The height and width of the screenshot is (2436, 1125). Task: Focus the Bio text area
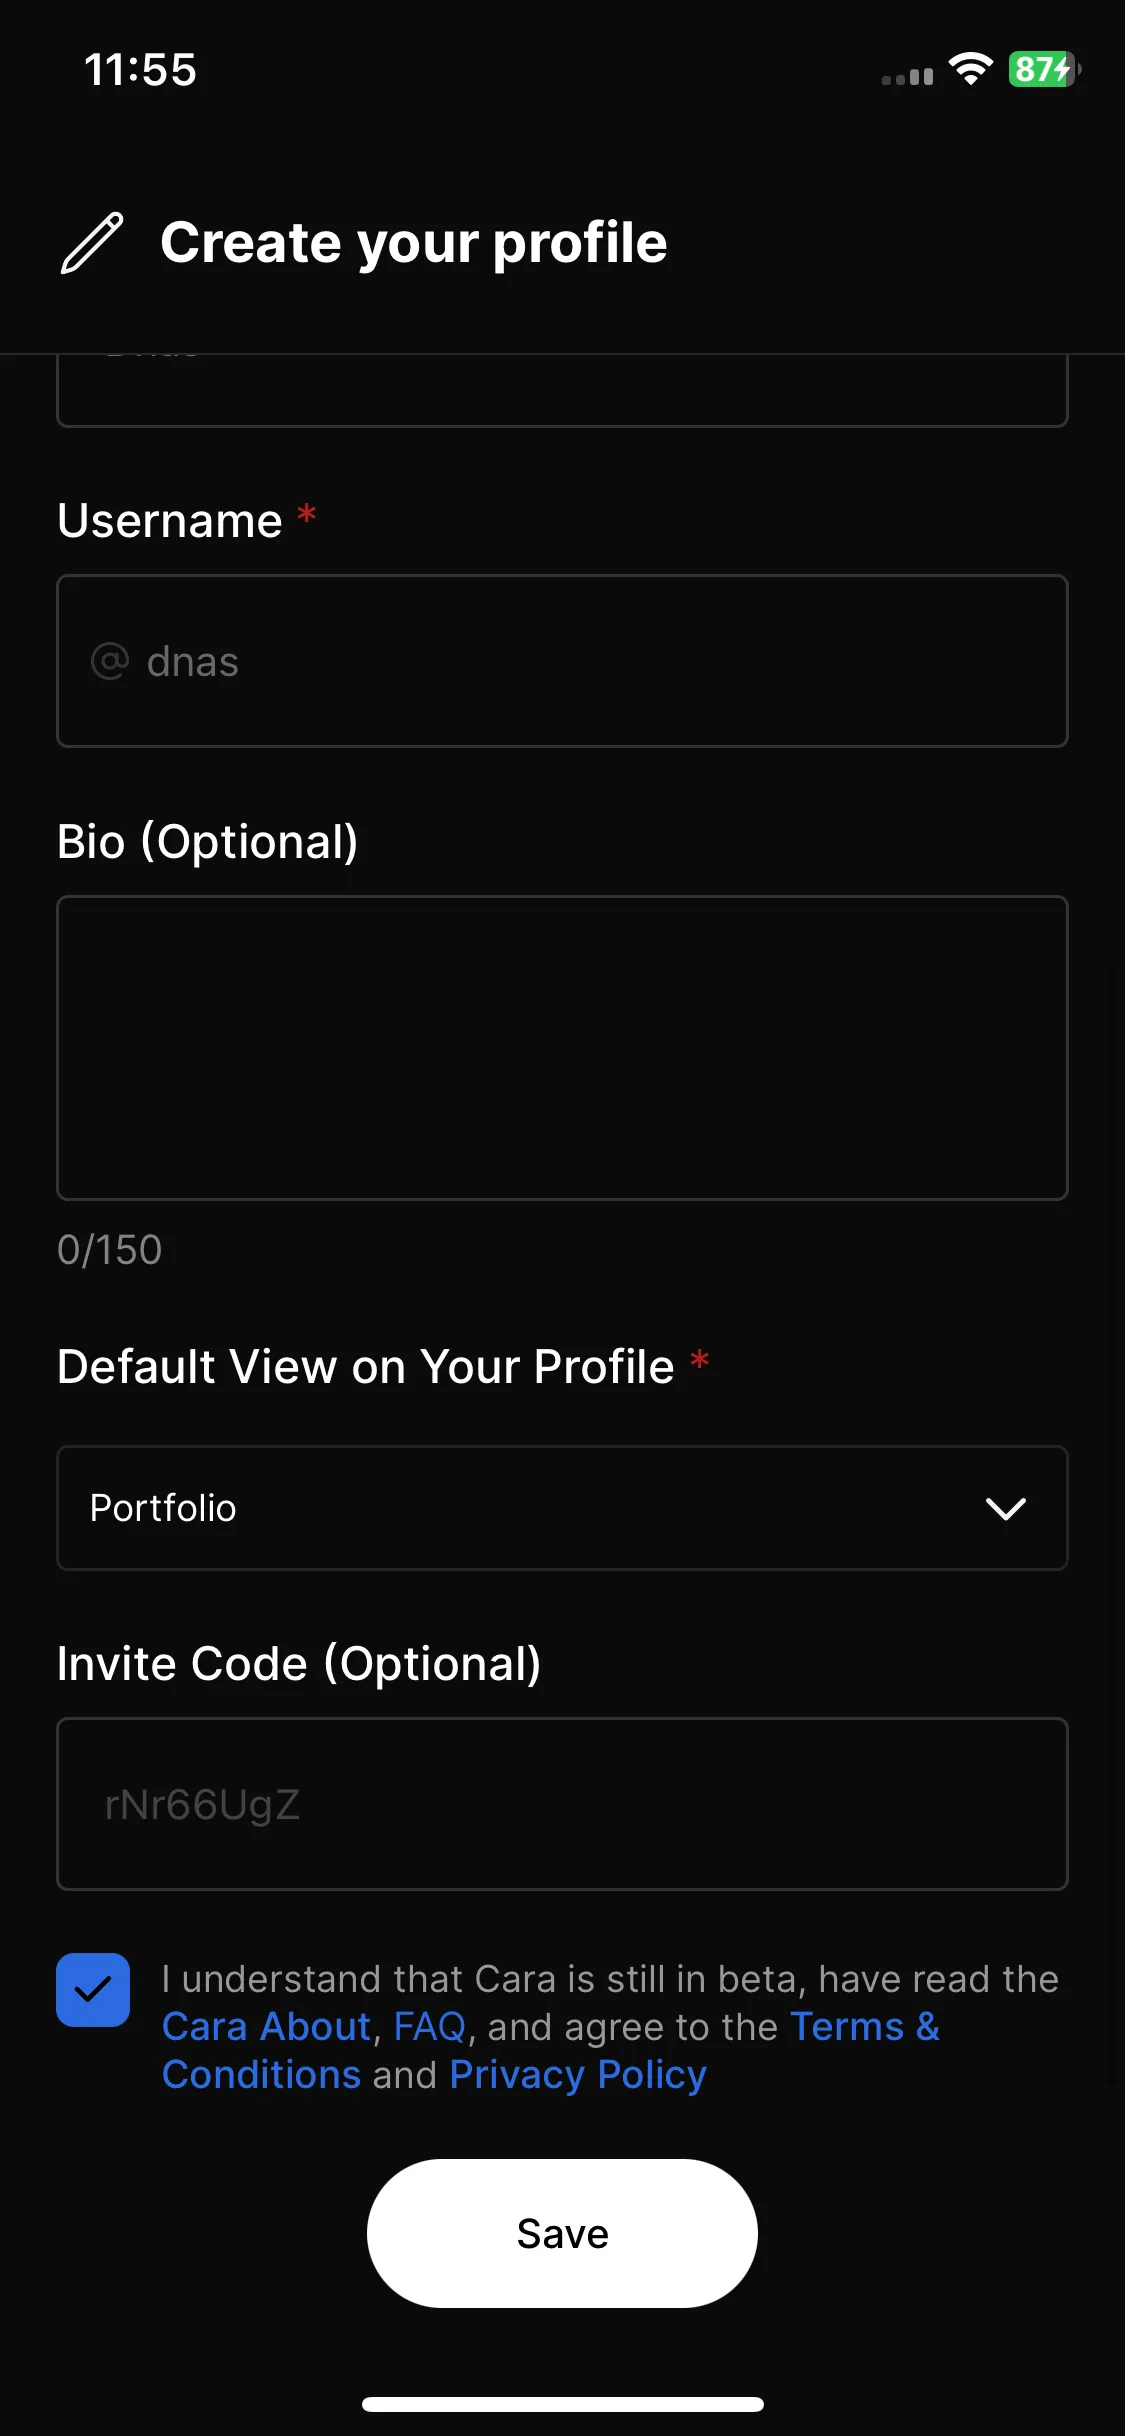[562, 1048]
